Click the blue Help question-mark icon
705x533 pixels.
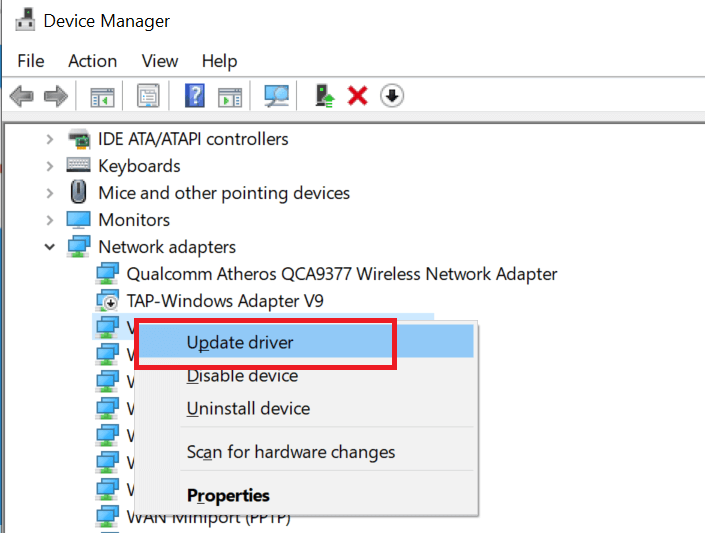tap(195, 95)
